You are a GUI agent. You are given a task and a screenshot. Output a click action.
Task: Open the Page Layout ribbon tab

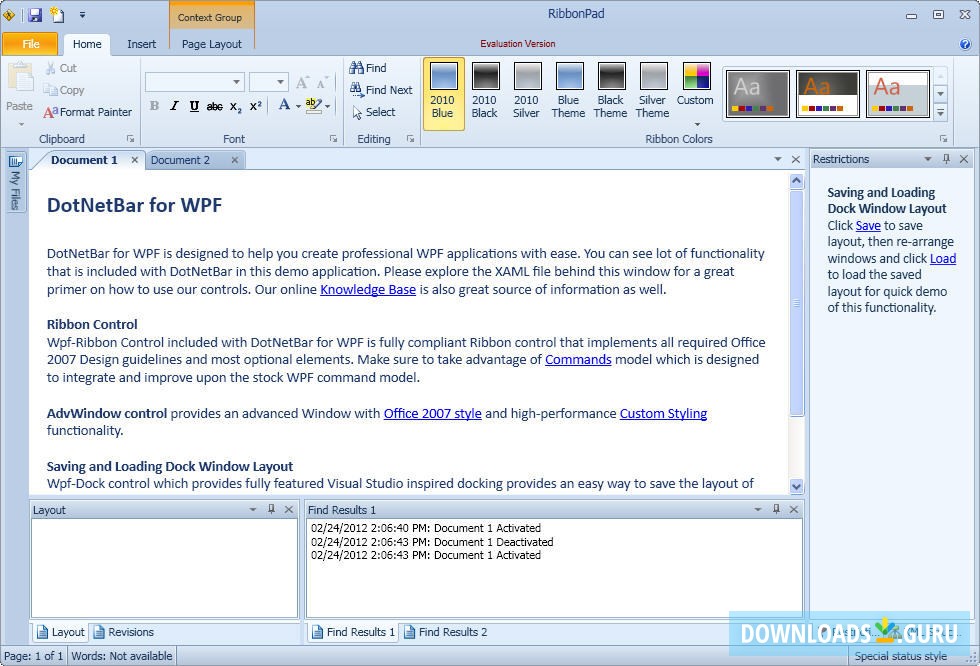point(211,44)
